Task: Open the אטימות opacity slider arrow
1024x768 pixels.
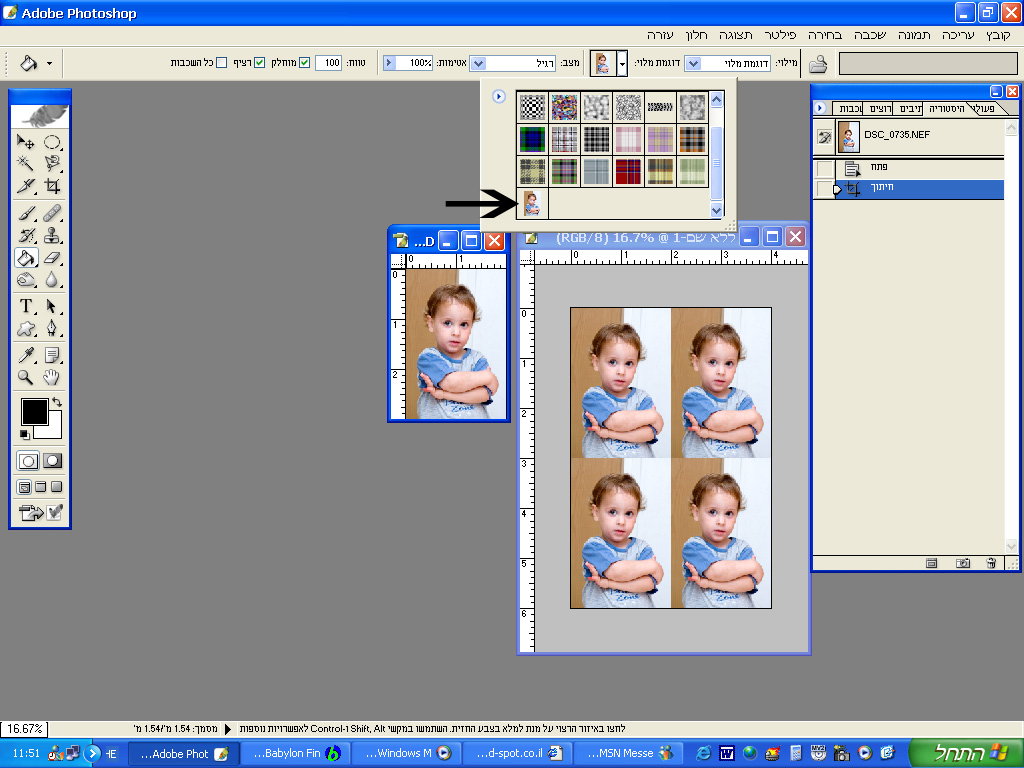Action: (389, 63)
